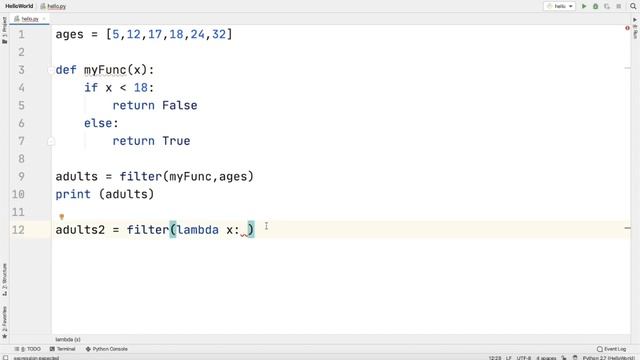
Task: Click on 'def myFunc(x):' text
Action: click(x=105, y=70)
